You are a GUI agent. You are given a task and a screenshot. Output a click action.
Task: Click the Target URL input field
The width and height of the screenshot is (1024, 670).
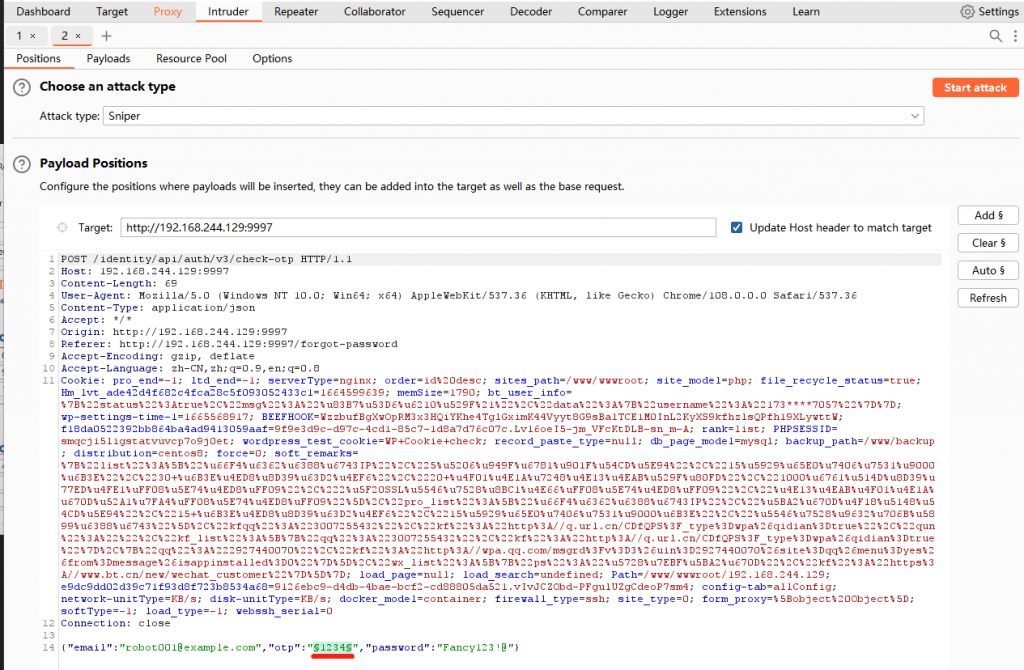click(x=418, y=227)
